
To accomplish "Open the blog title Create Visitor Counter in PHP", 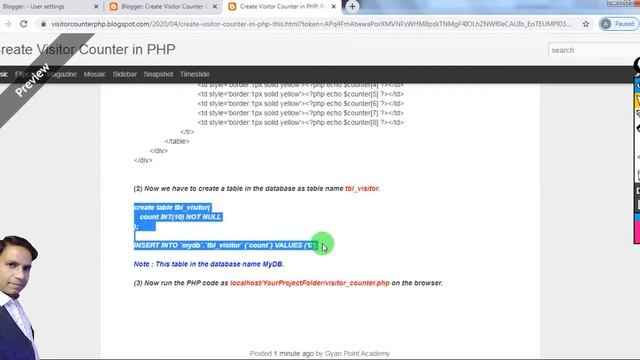I will pyautogui.click(x=87, y=49).
